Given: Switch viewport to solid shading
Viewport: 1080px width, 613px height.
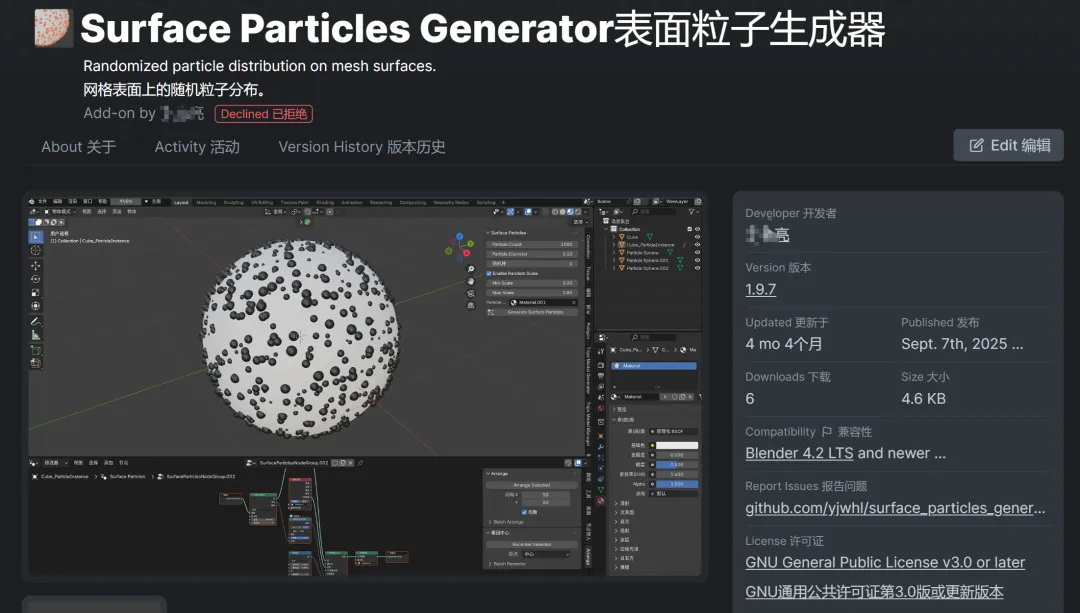Looking at the screenshot, I should [x=563, y=211].
